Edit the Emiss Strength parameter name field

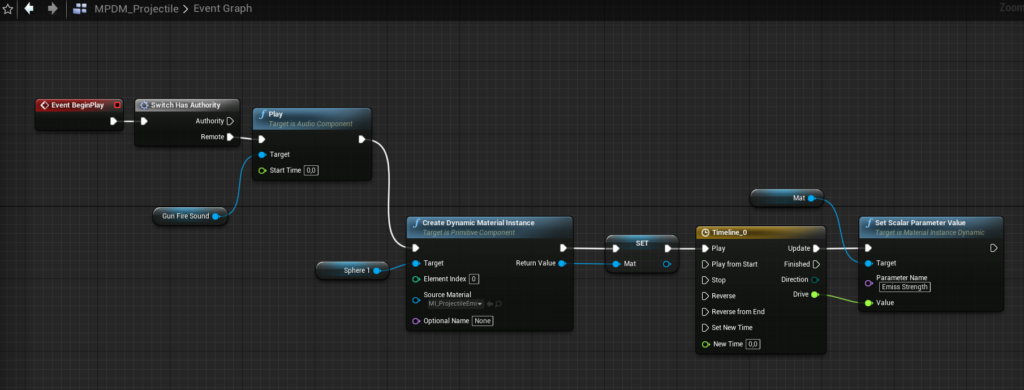point(904,287)
